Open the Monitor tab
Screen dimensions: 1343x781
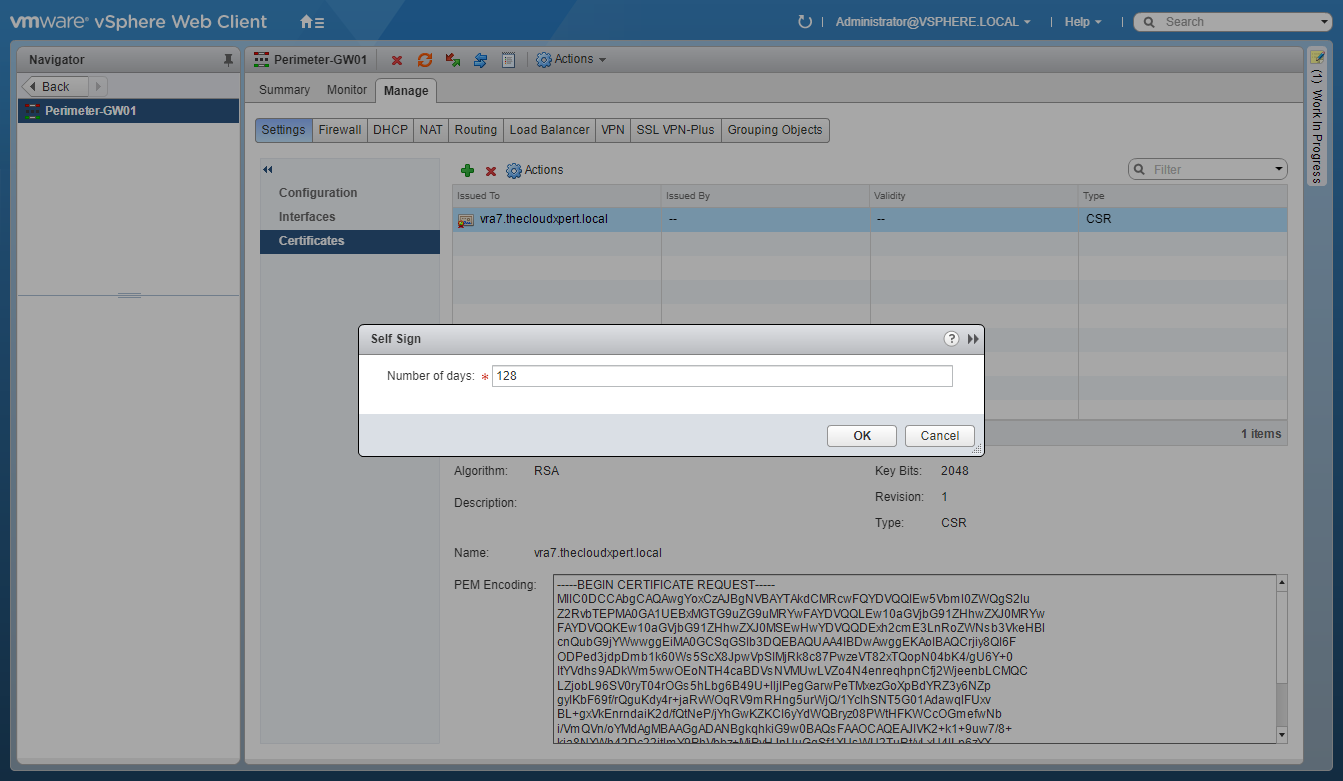coord(347,90)
